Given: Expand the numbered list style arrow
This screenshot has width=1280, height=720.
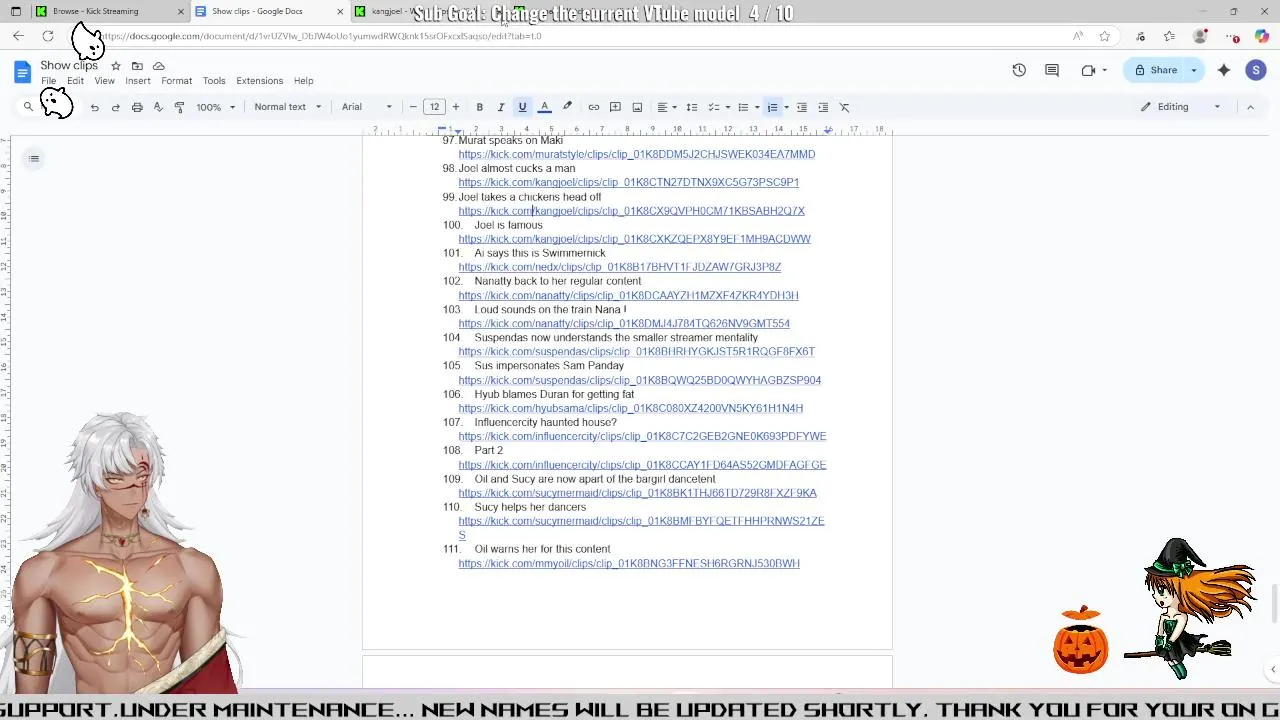Looking at the screenshot, I should coord(786,107).
